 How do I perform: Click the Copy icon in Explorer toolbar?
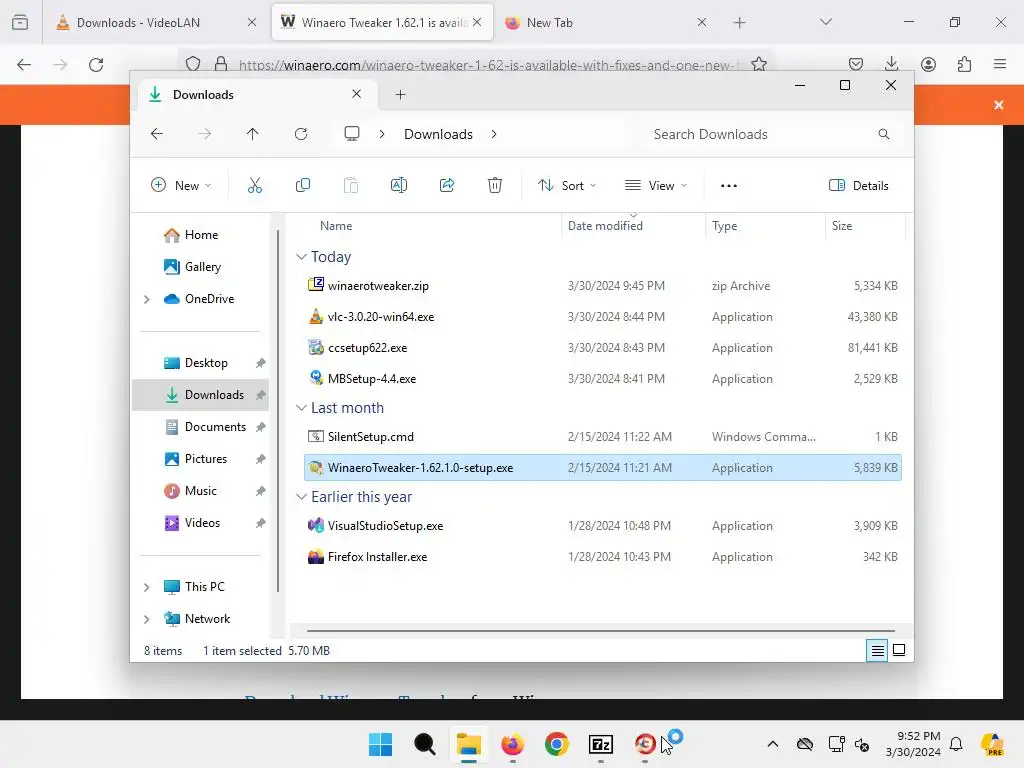[x=303, y=185]
